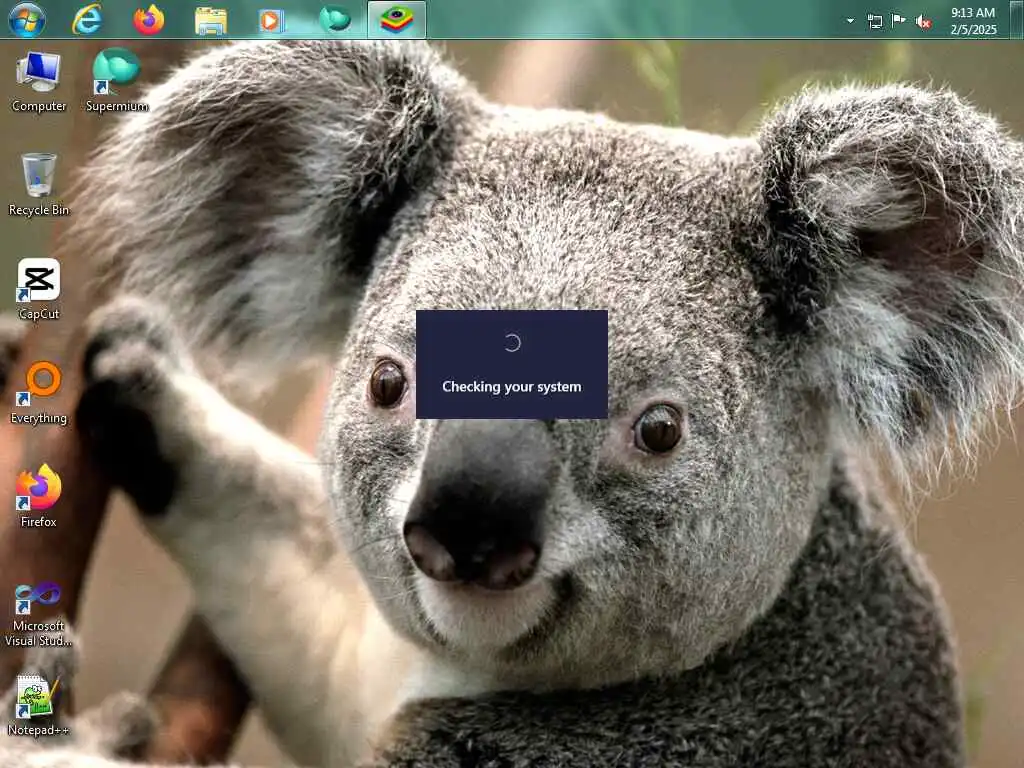This screenshot has width=1024, height=768.
Task: Open the clock showing 9:13 AM
Action: tap(973, 21)
